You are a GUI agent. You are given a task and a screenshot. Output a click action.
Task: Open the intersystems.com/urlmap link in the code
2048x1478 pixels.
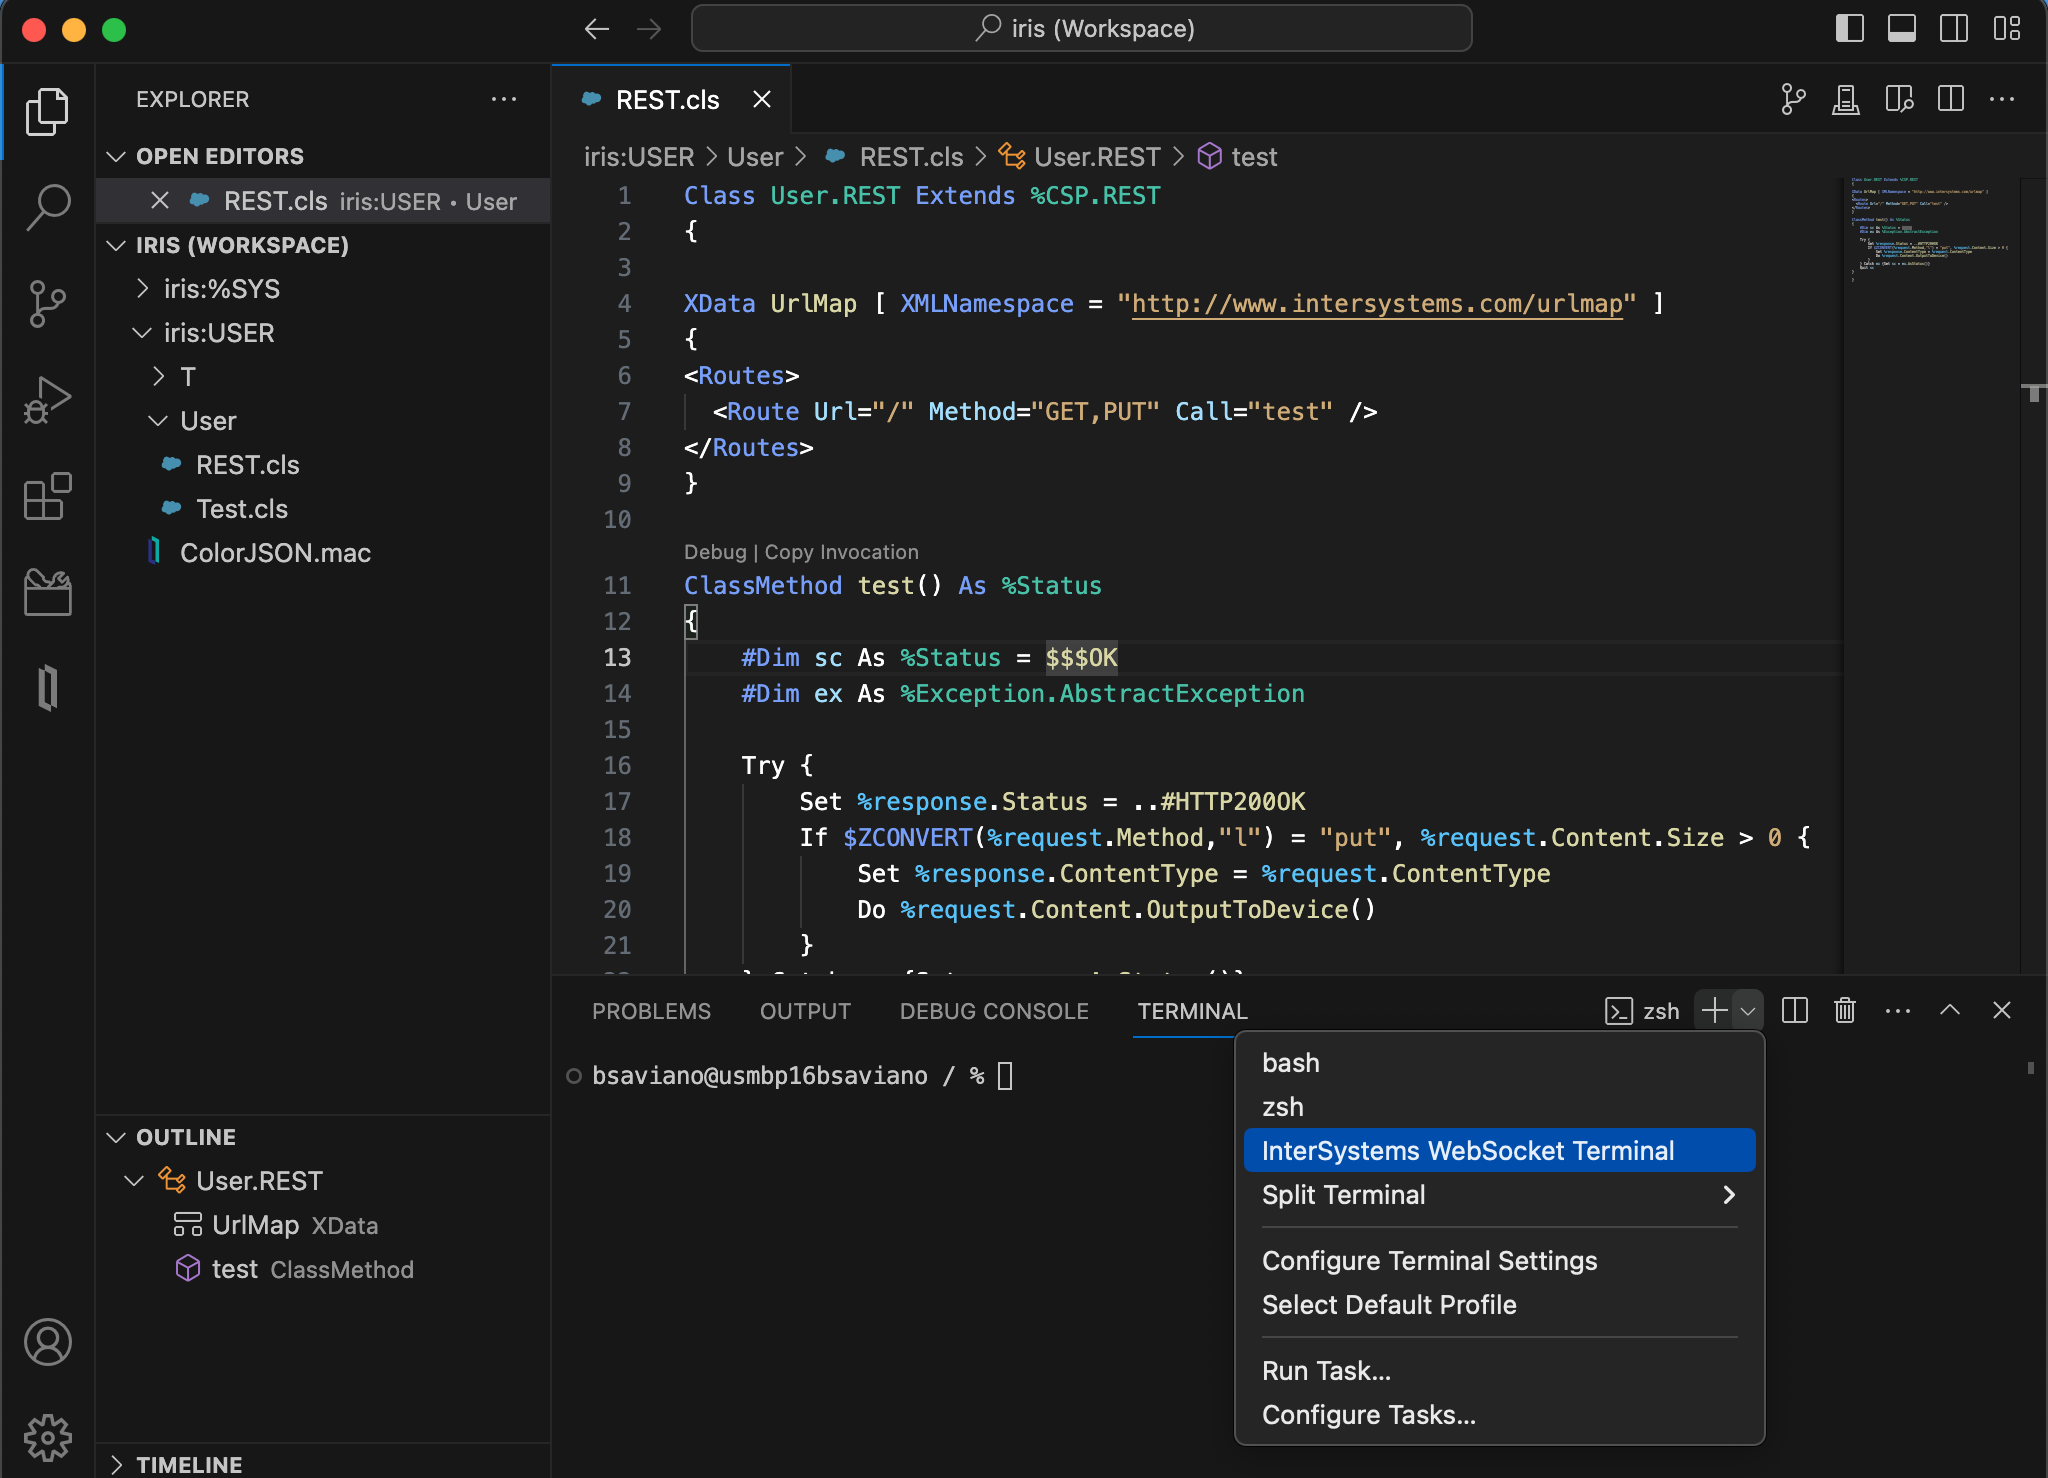pos(1376,303)
